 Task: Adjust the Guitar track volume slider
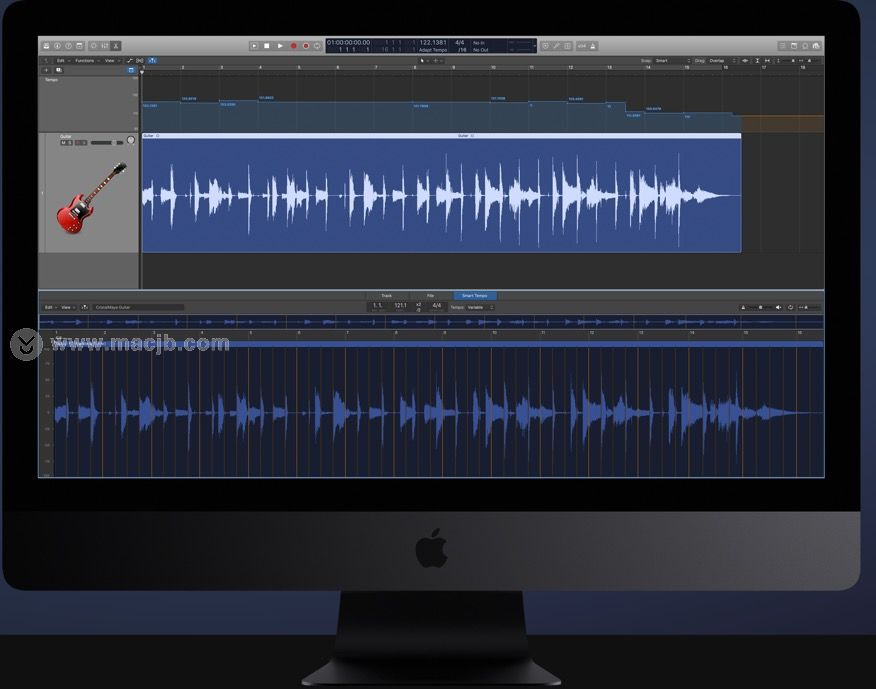click(107, 143)
